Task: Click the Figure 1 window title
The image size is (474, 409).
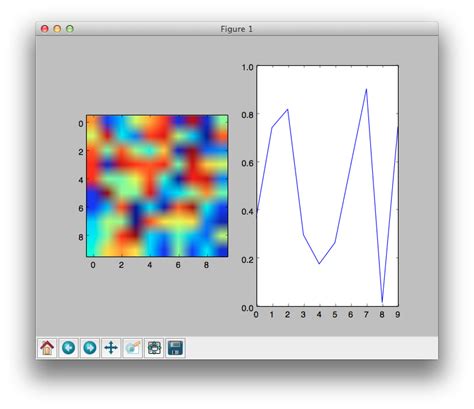Action: click(x=236, y=29)
